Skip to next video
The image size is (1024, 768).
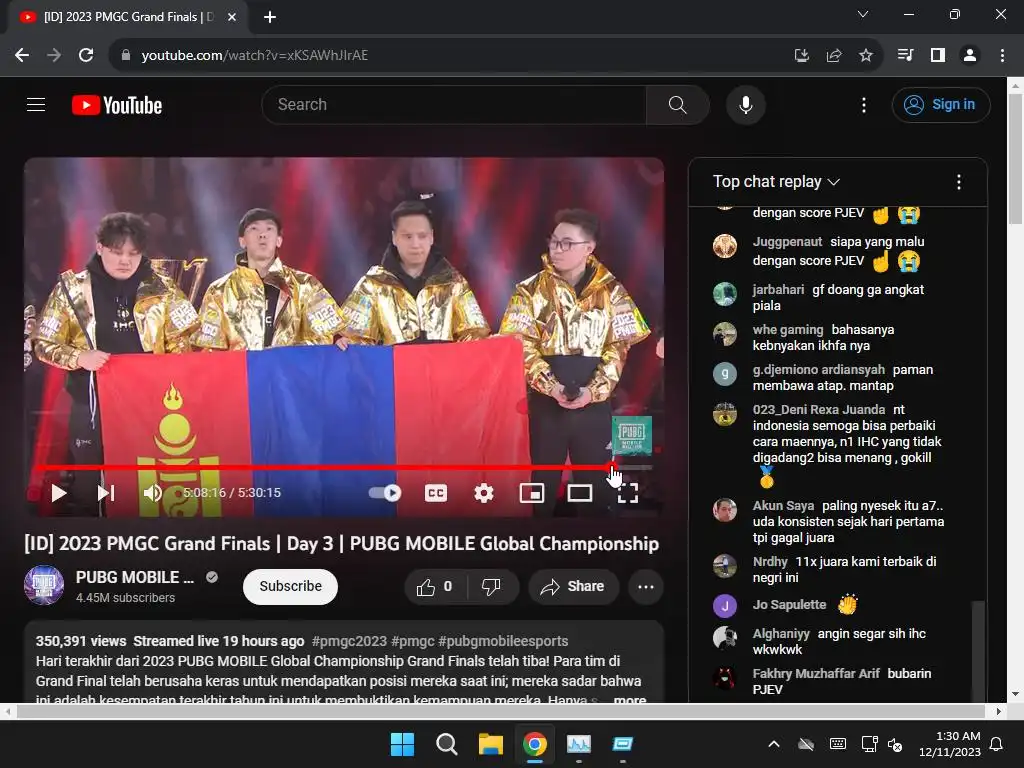(106, 493)
